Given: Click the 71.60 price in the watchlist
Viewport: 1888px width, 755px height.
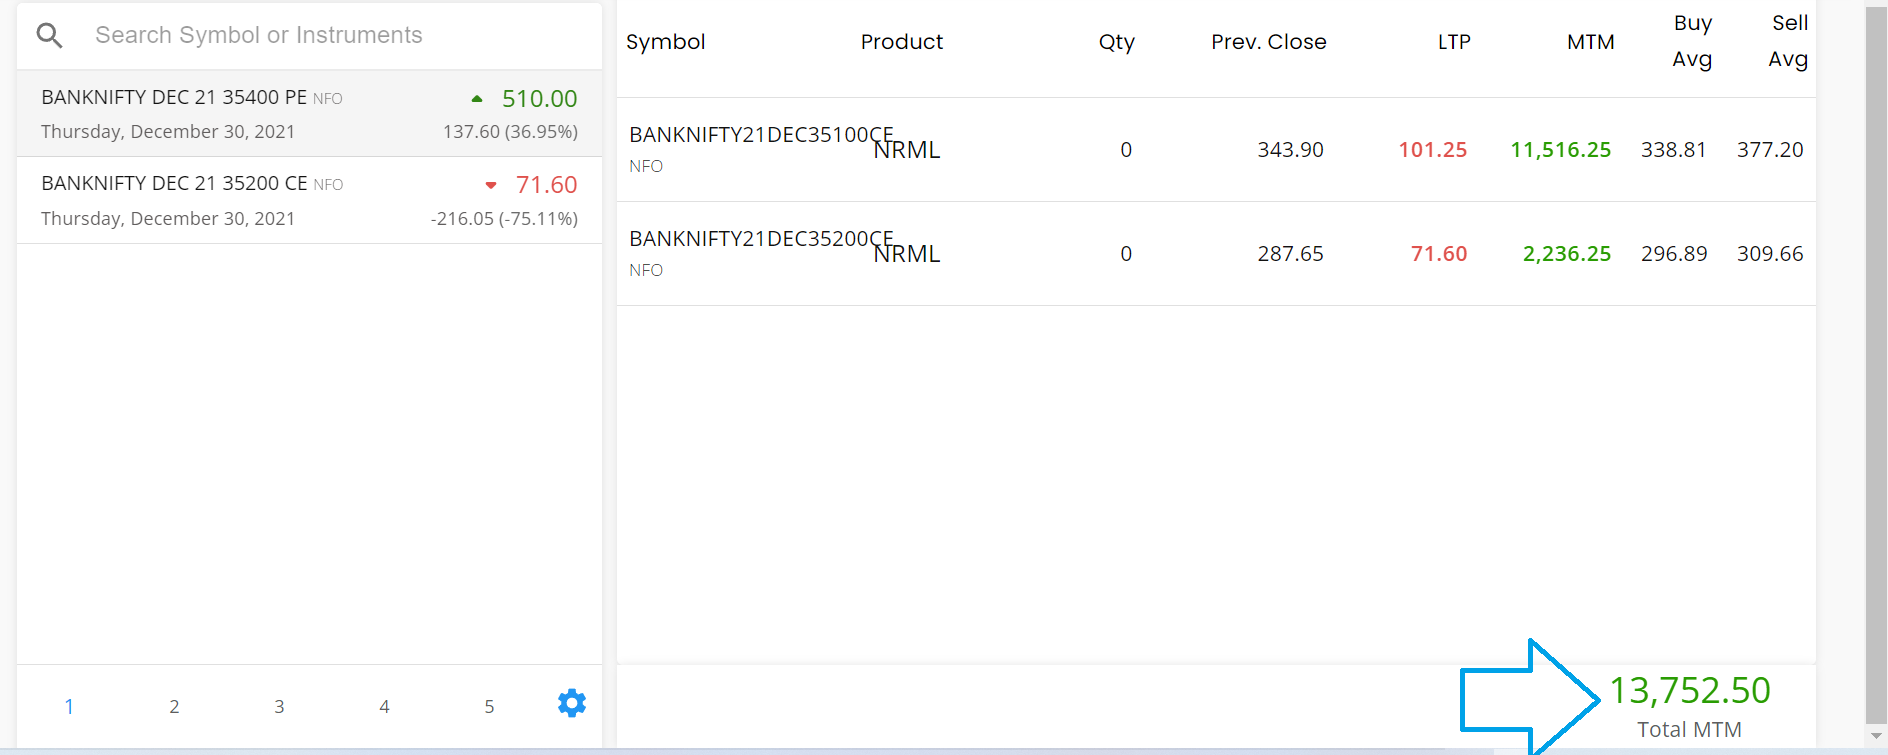Looking at the screenshot, I should pos(546,185).
